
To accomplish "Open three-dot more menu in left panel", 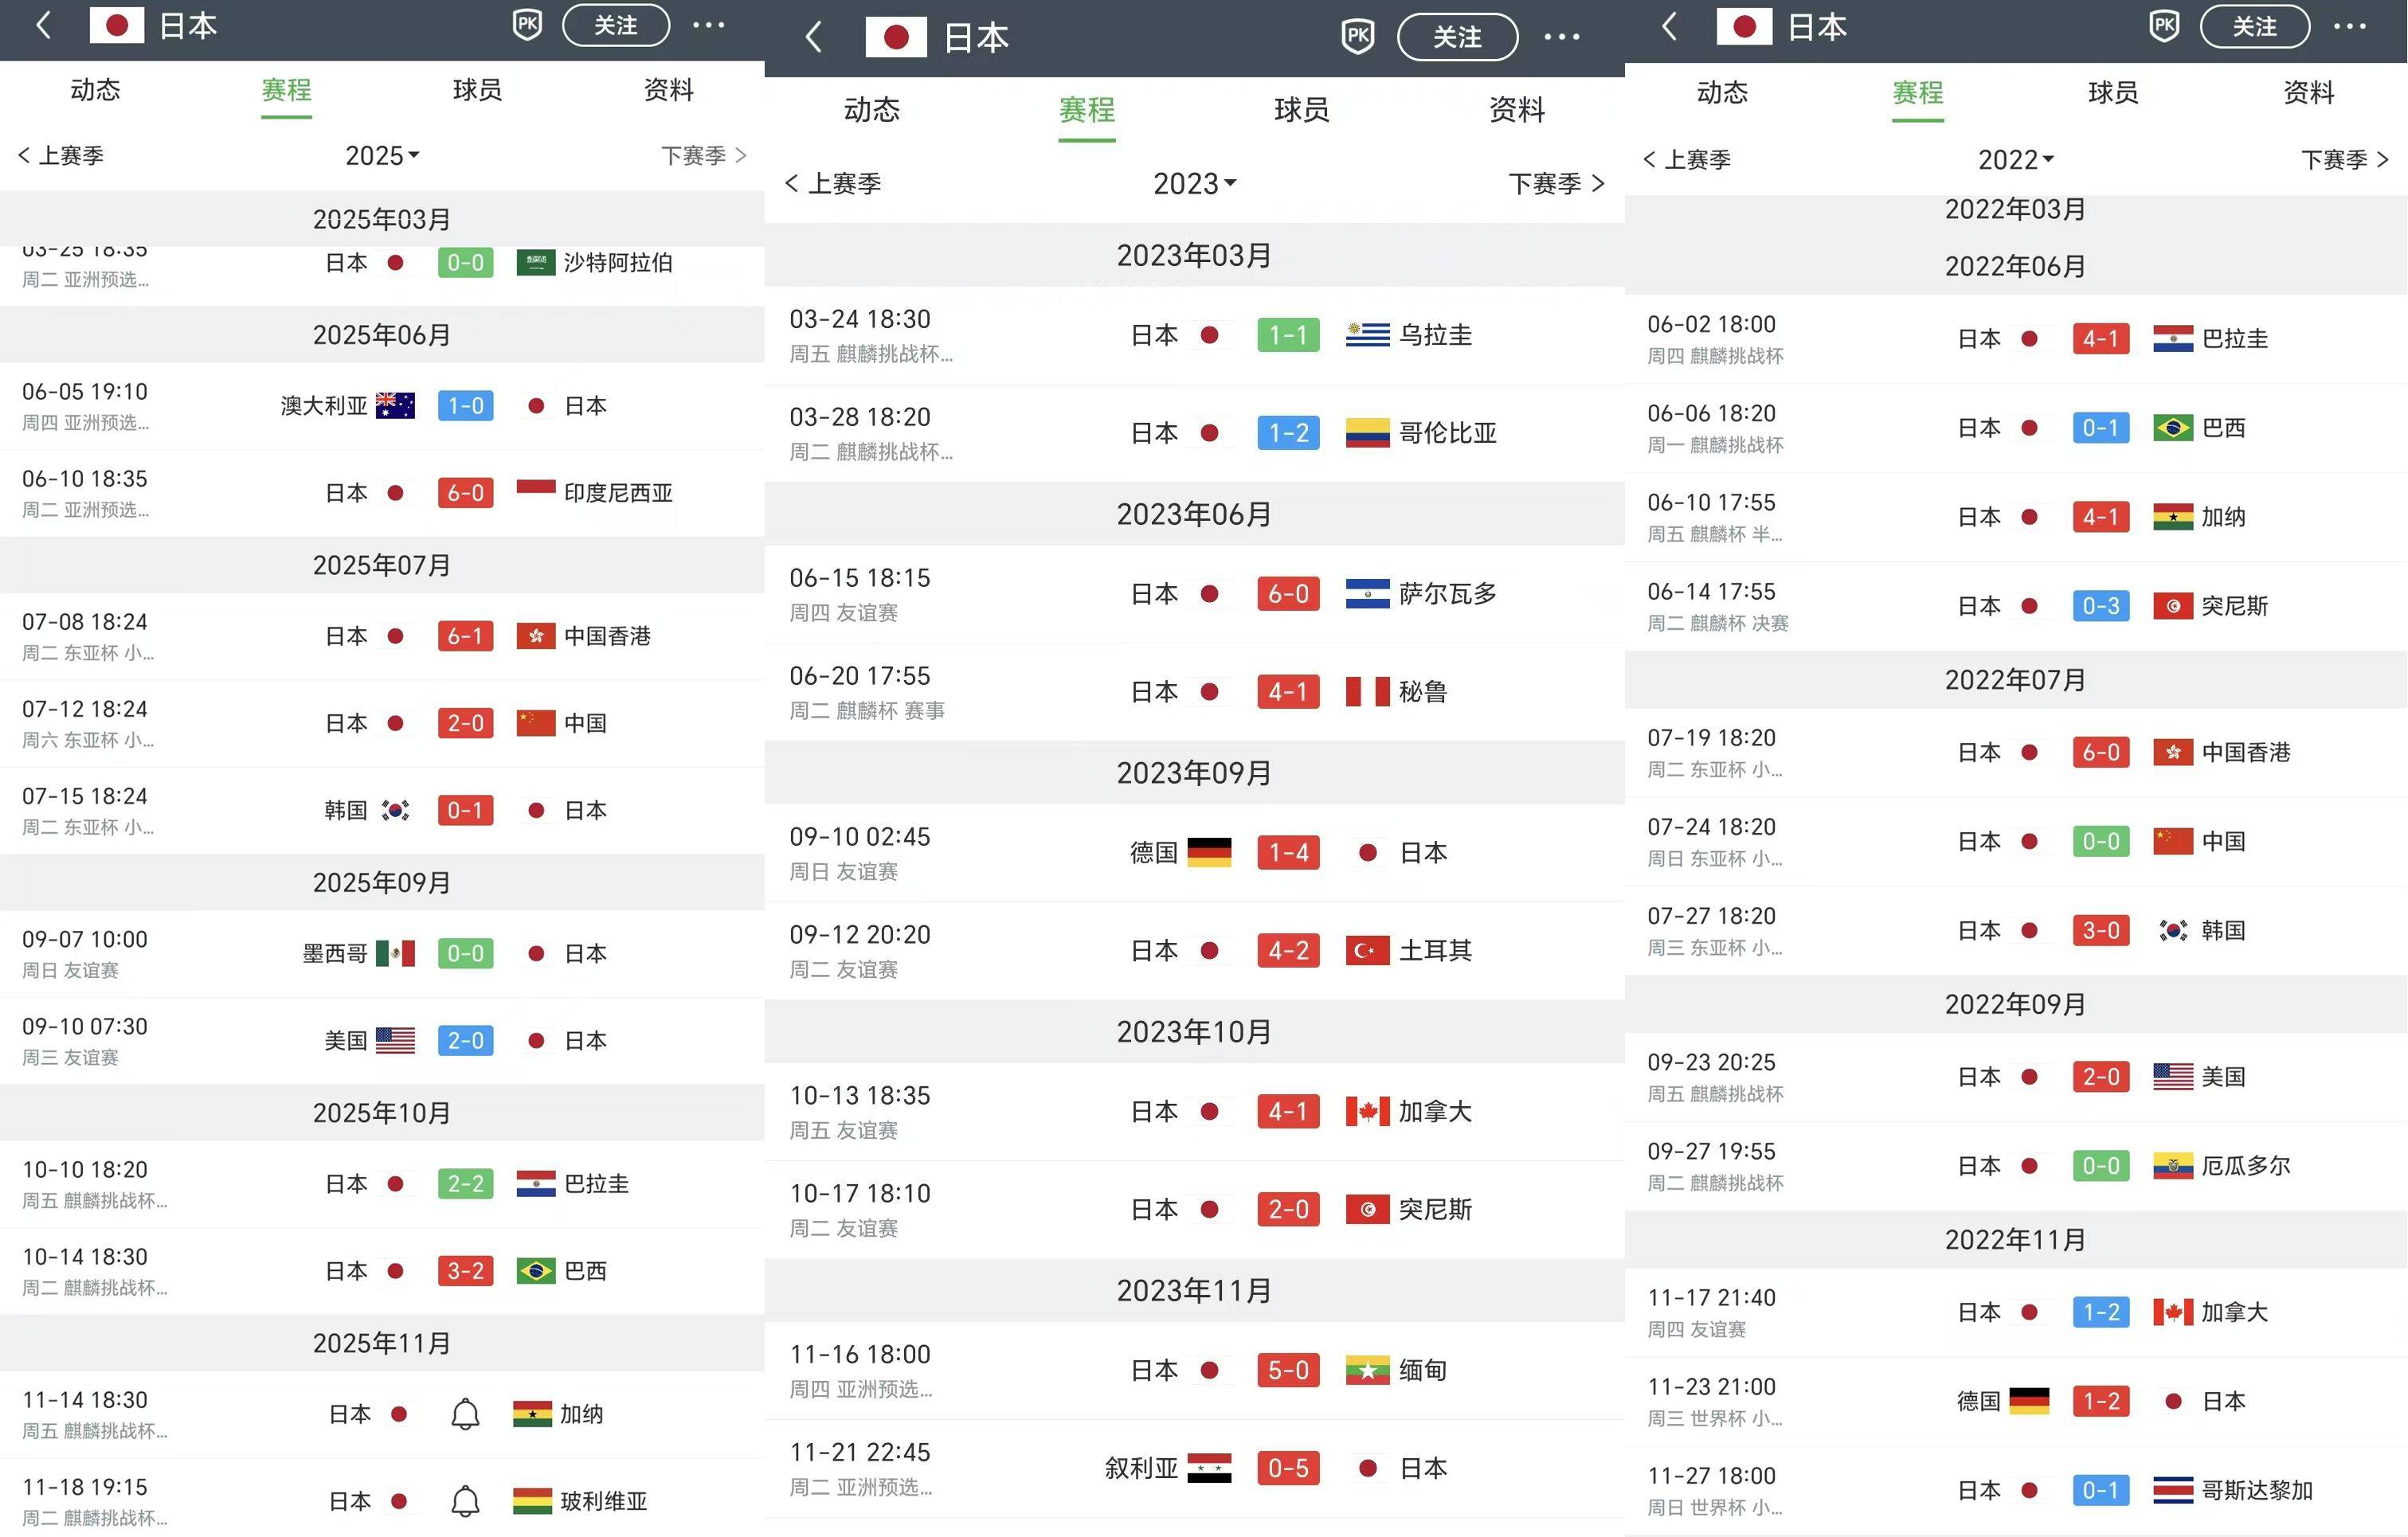I will [x=708, y=25].
